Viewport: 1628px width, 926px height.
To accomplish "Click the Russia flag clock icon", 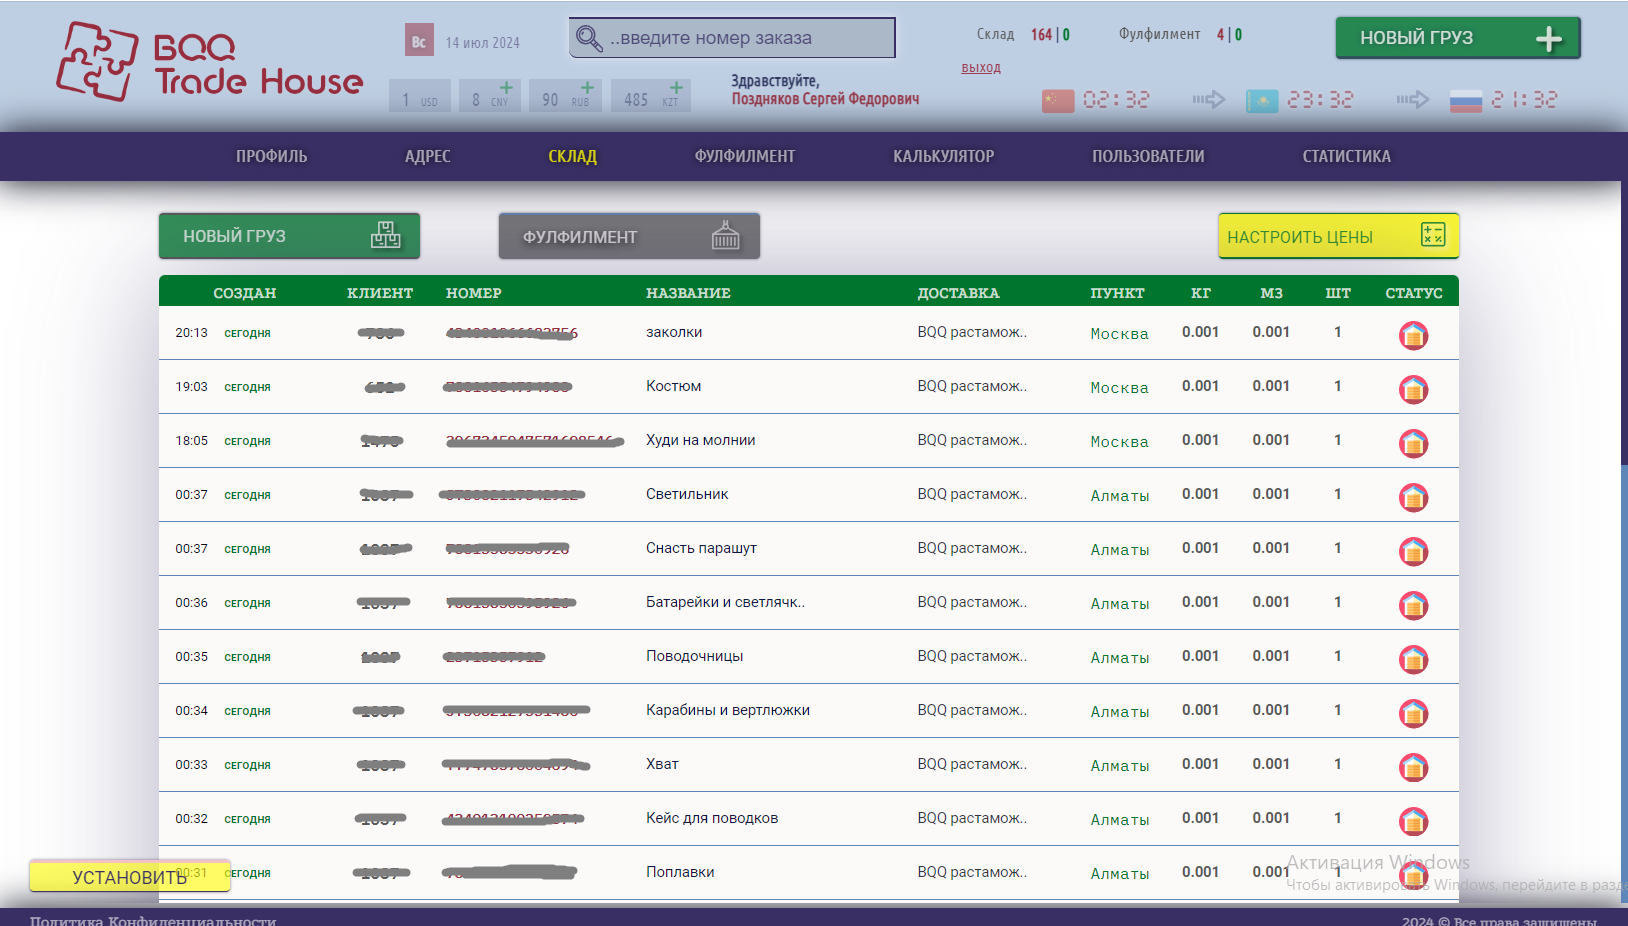I will pos(1466,100).
